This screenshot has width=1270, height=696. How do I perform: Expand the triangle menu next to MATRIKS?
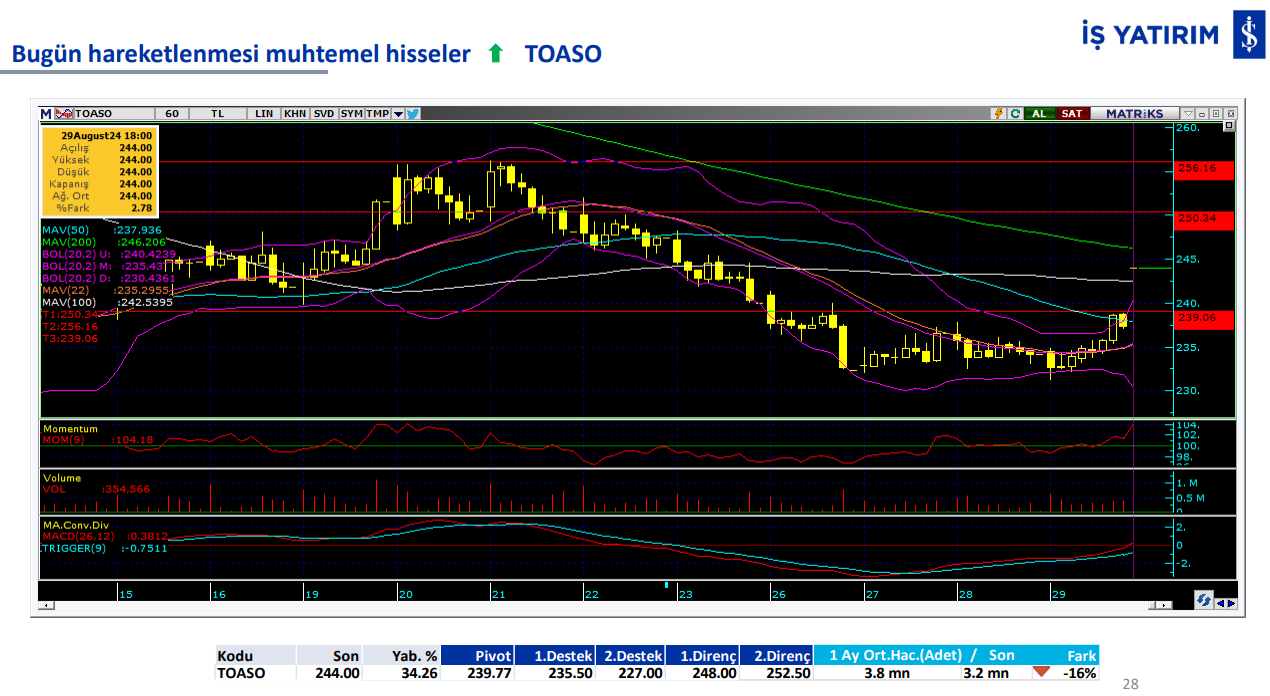click(1187, 114)
